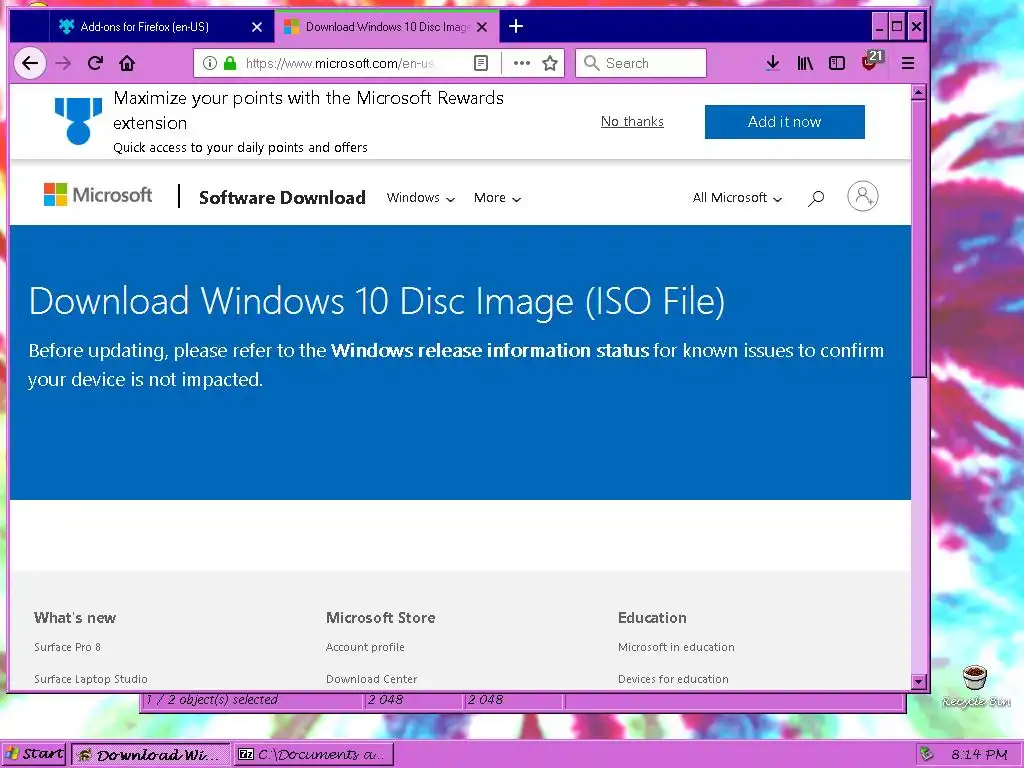Open the downloads arrow panel

coord(773,63)
